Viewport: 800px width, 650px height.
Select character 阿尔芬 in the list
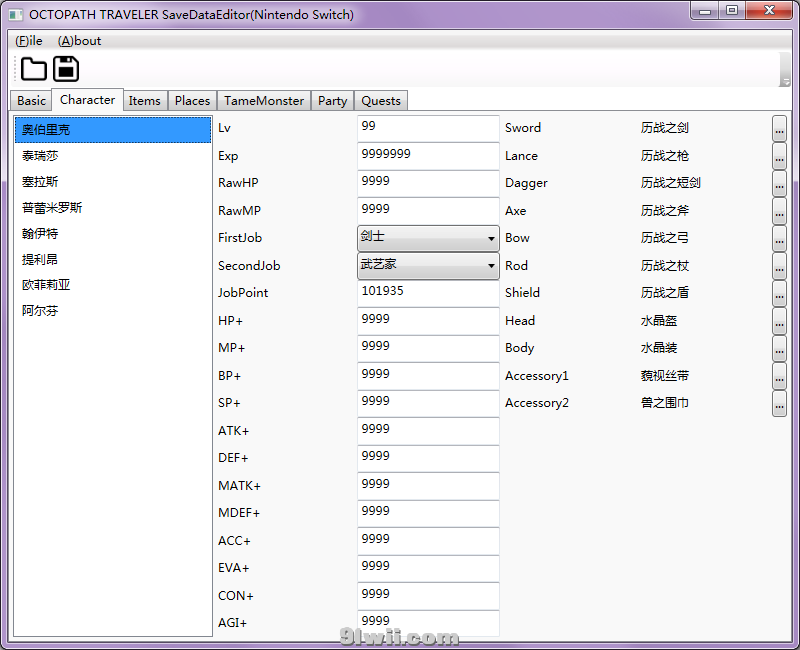pyautogui.click(x=113, y=311)
